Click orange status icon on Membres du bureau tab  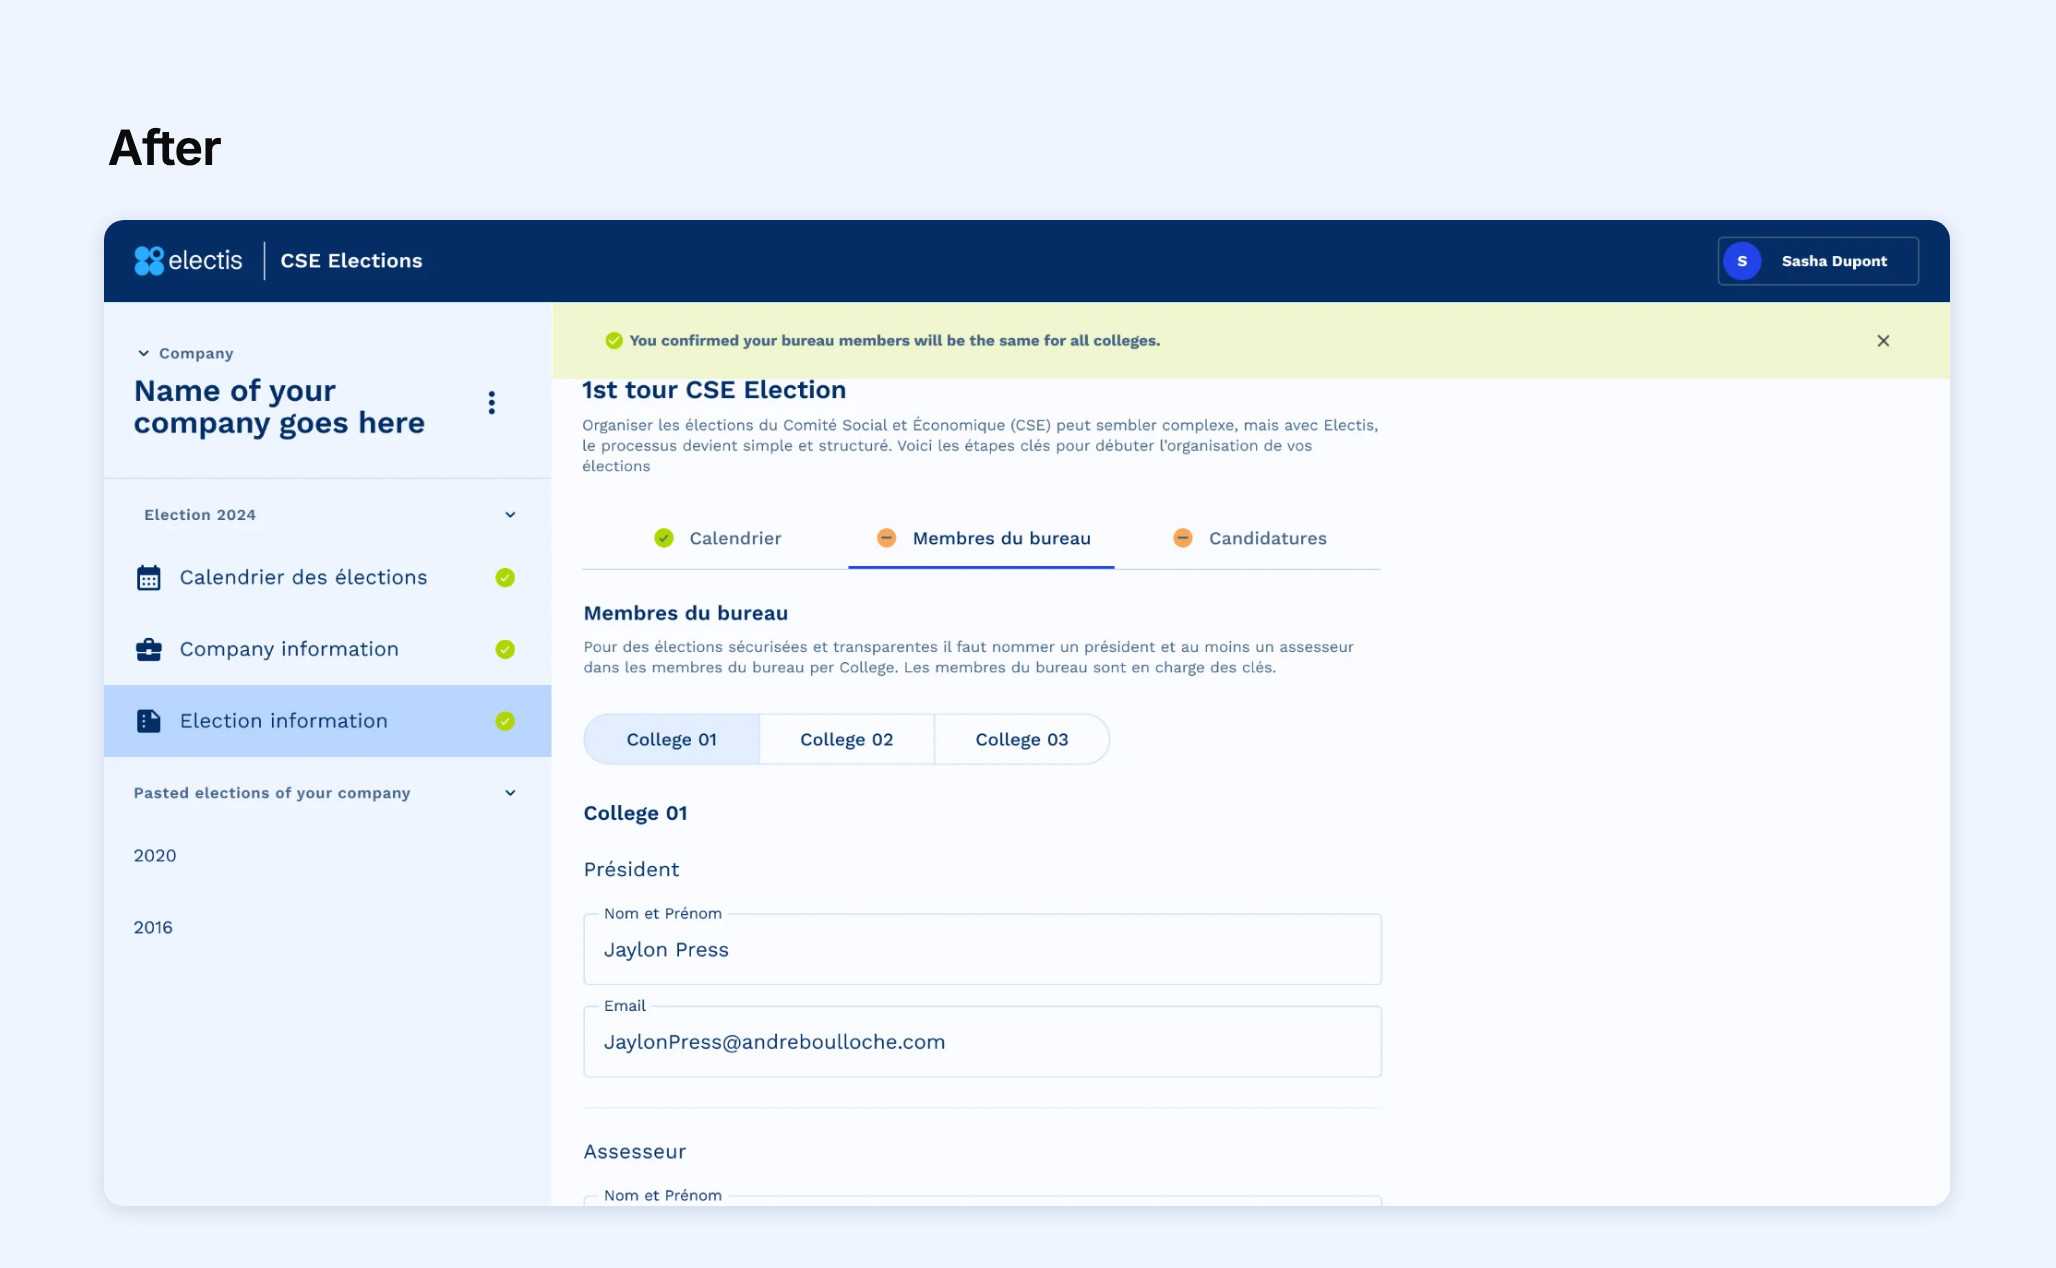pyautogui.click(x=886, y=538)
